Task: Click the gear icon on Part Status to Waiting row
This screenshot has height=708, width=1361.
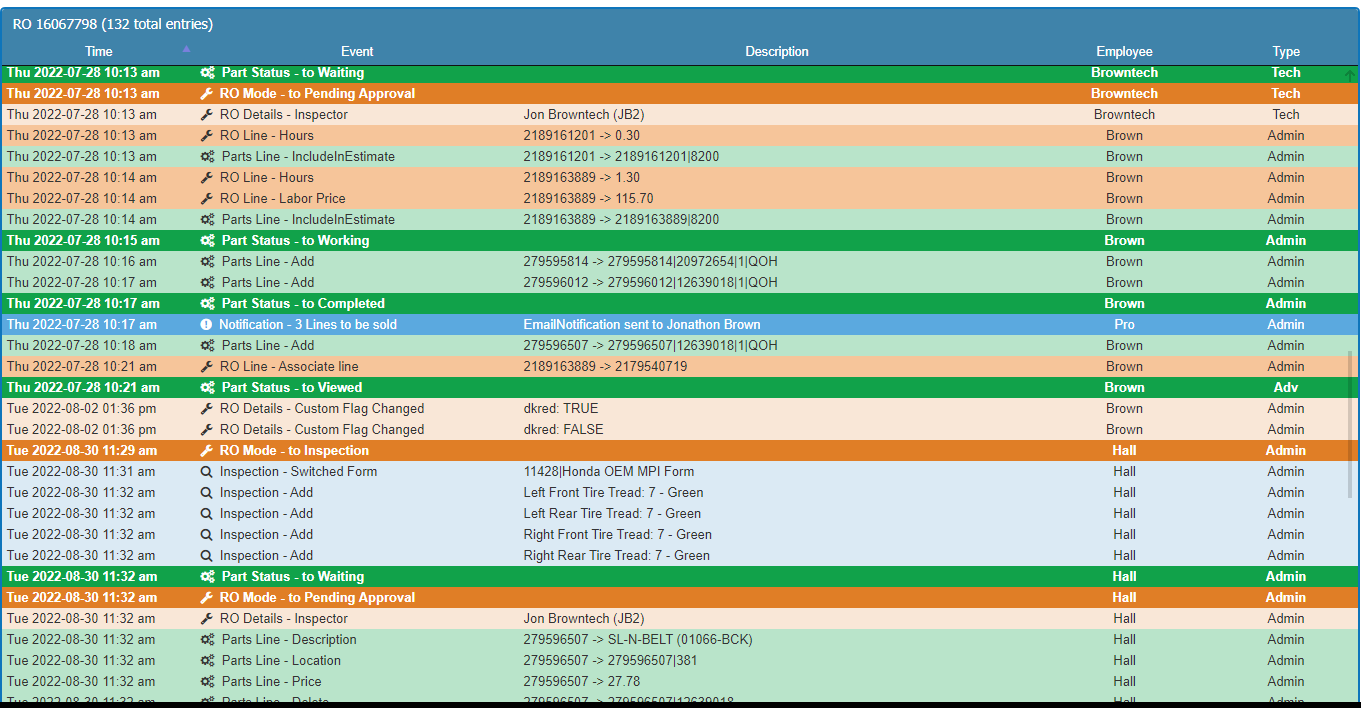Action: [207, 72]
